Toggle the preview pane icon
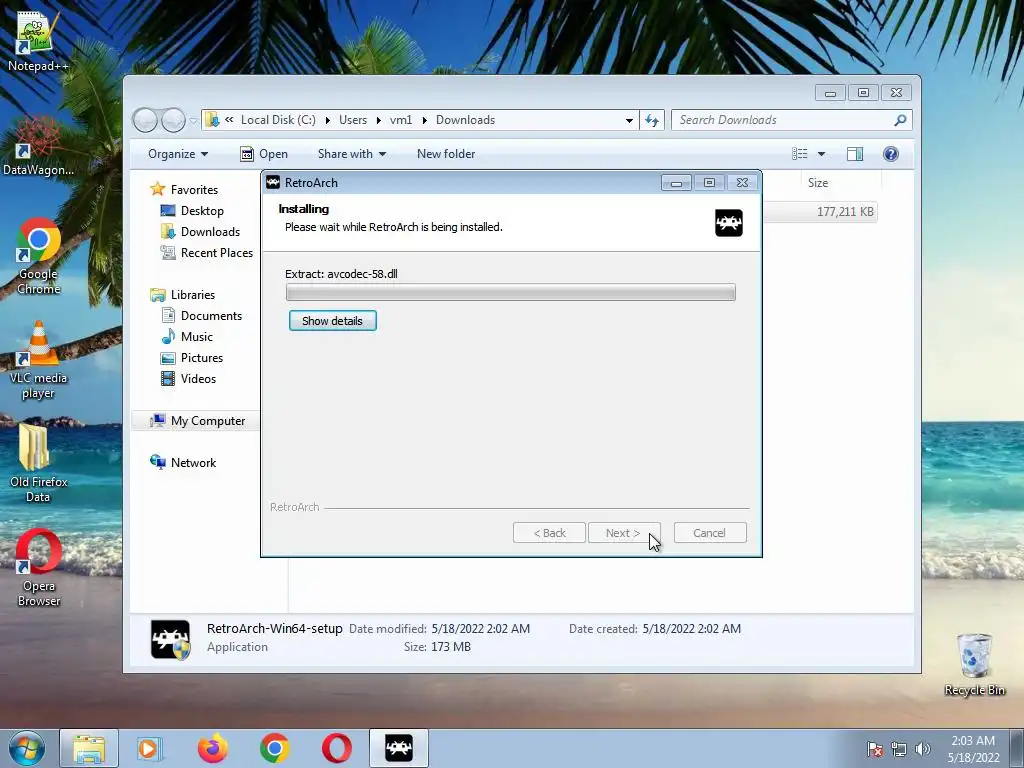Image resolution: width=1024 pixels, height=768 pixels. pos(854,154)
